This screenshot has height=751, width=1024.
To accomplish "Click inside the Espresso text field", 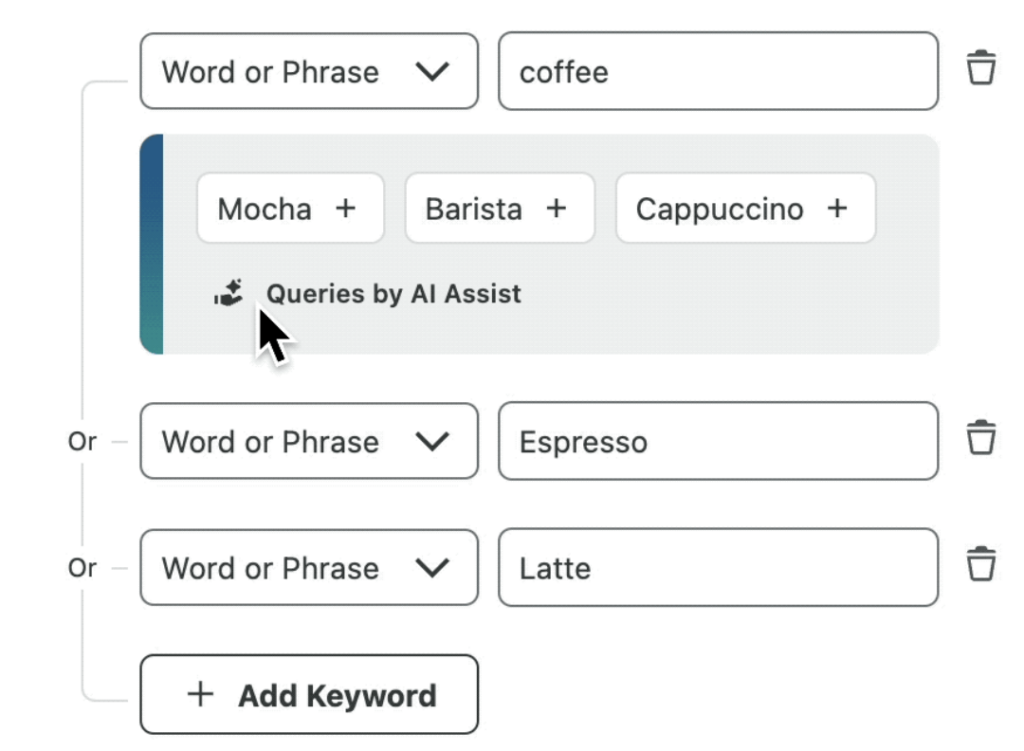I will point(717,441).
